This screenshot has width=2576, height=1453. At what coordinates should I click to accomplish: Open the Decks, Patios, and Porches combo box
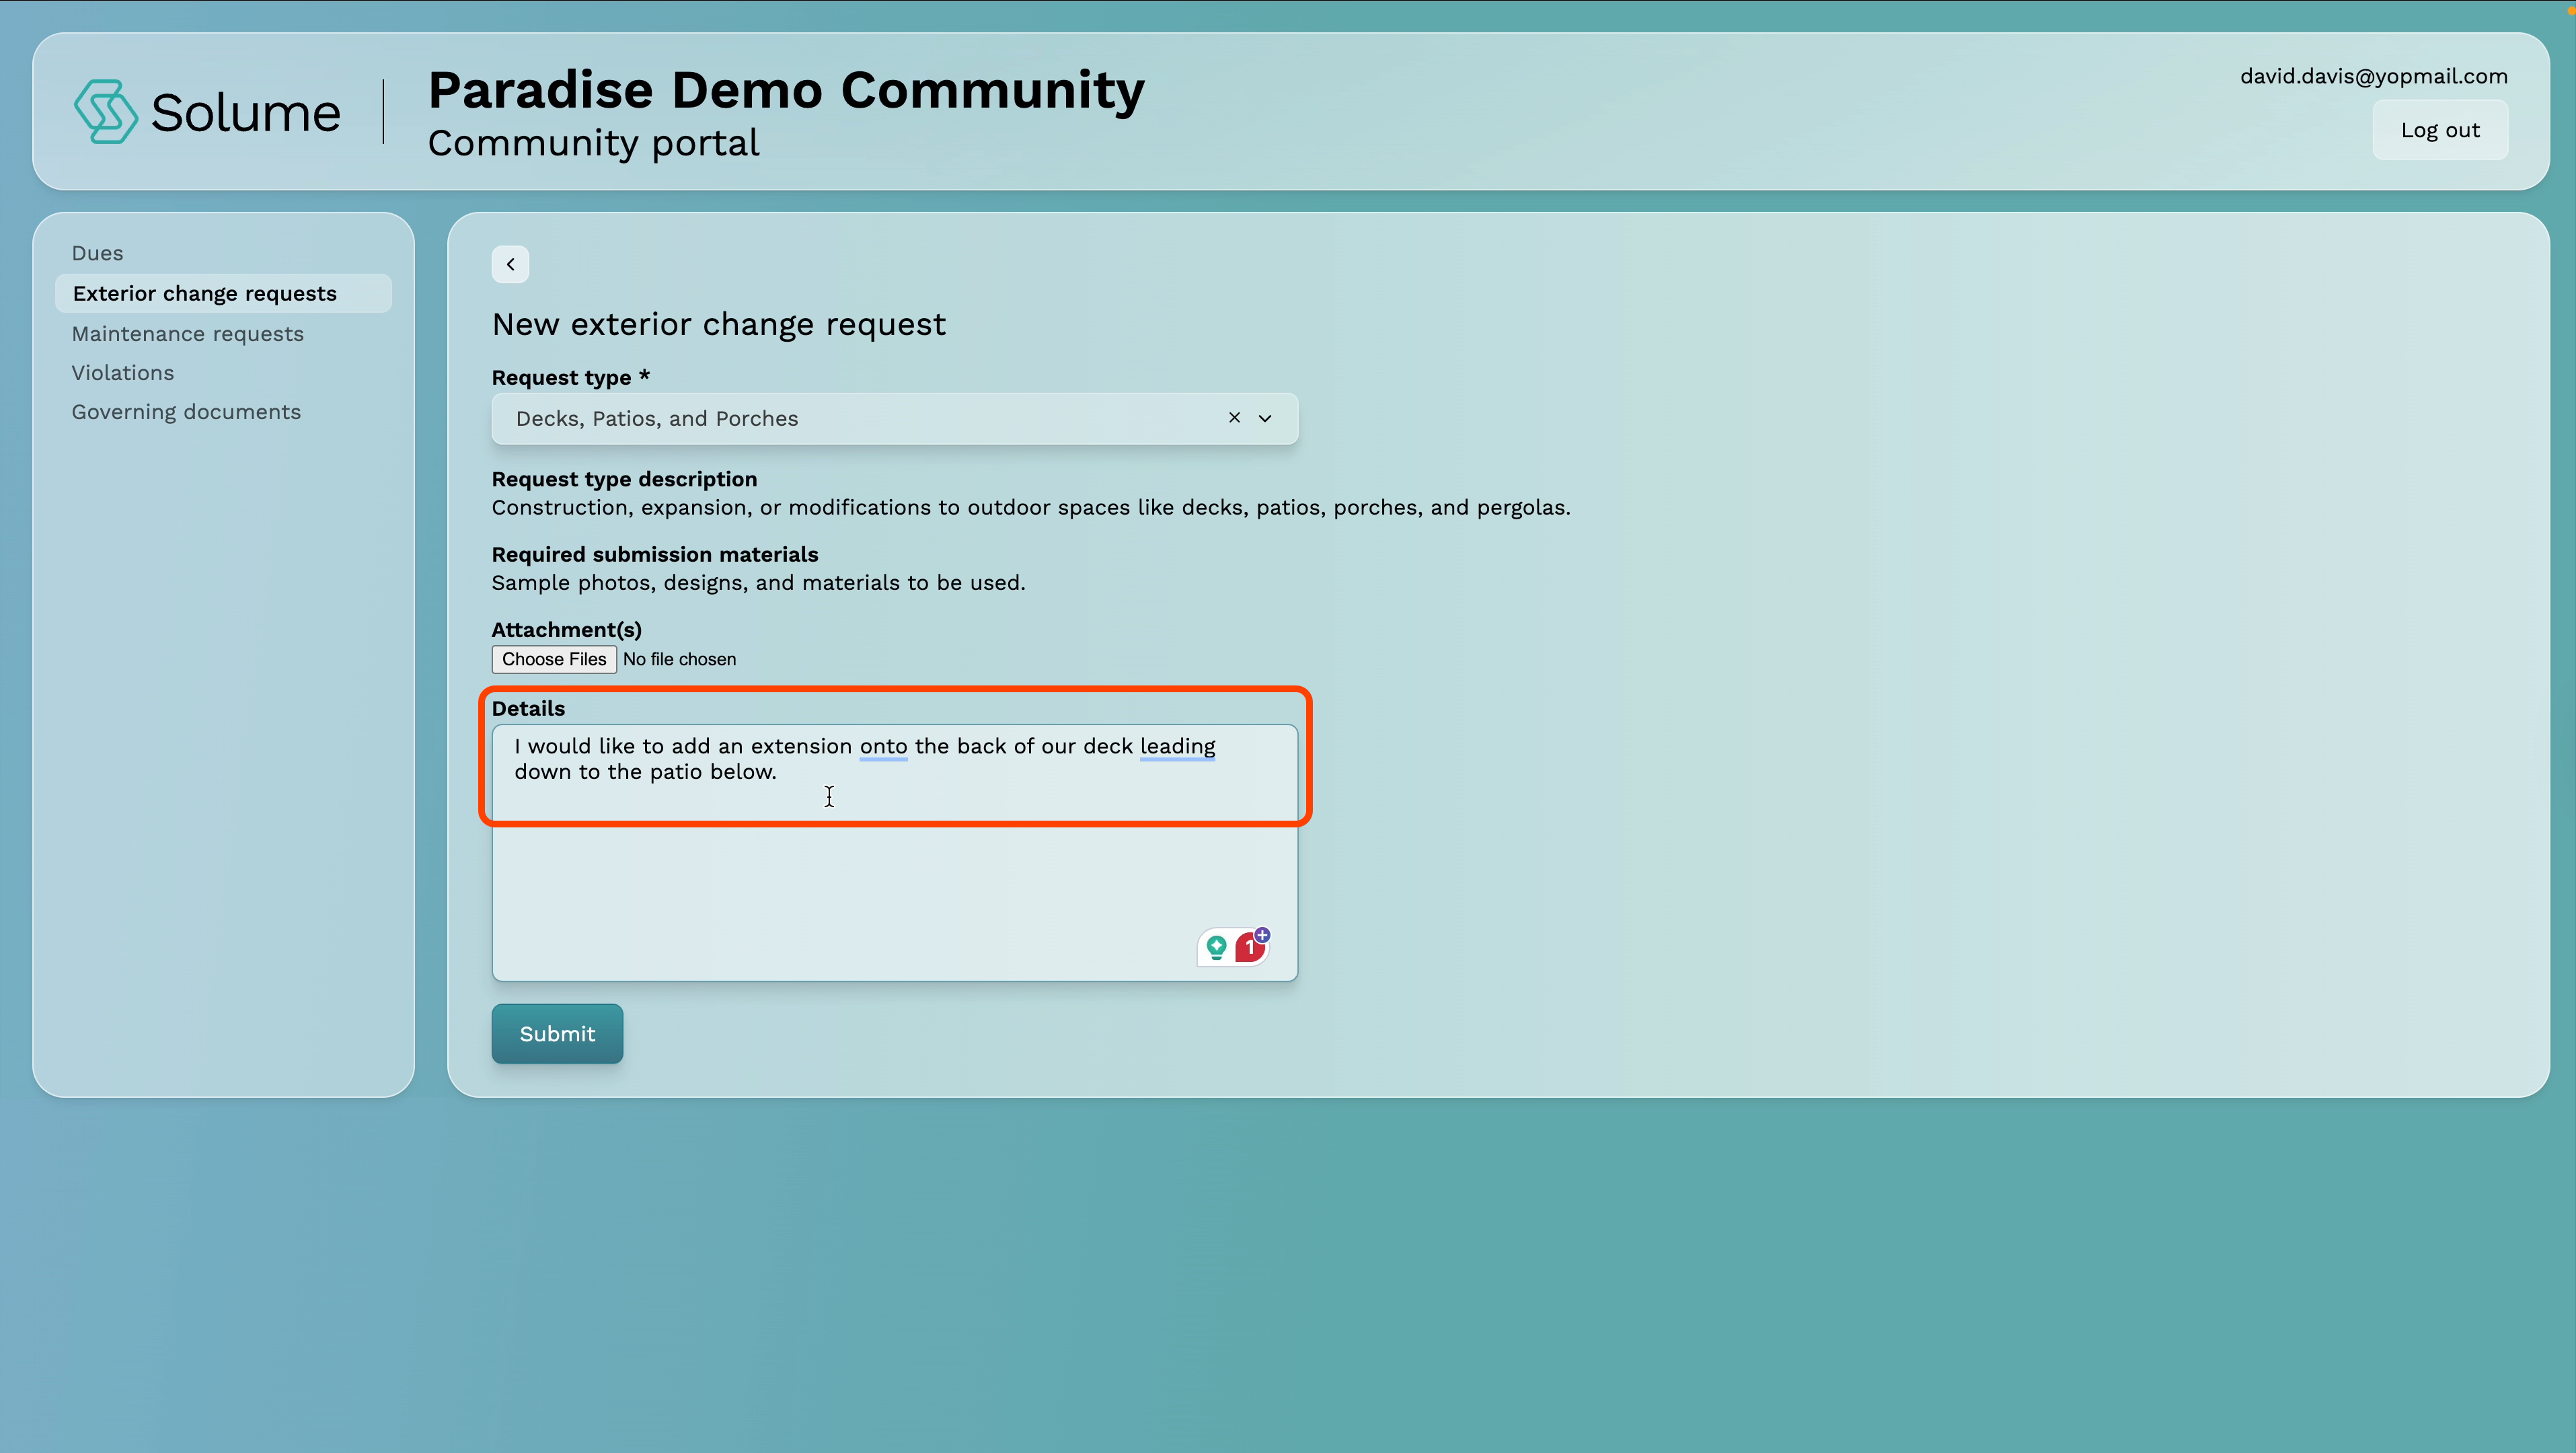[895, 418]
